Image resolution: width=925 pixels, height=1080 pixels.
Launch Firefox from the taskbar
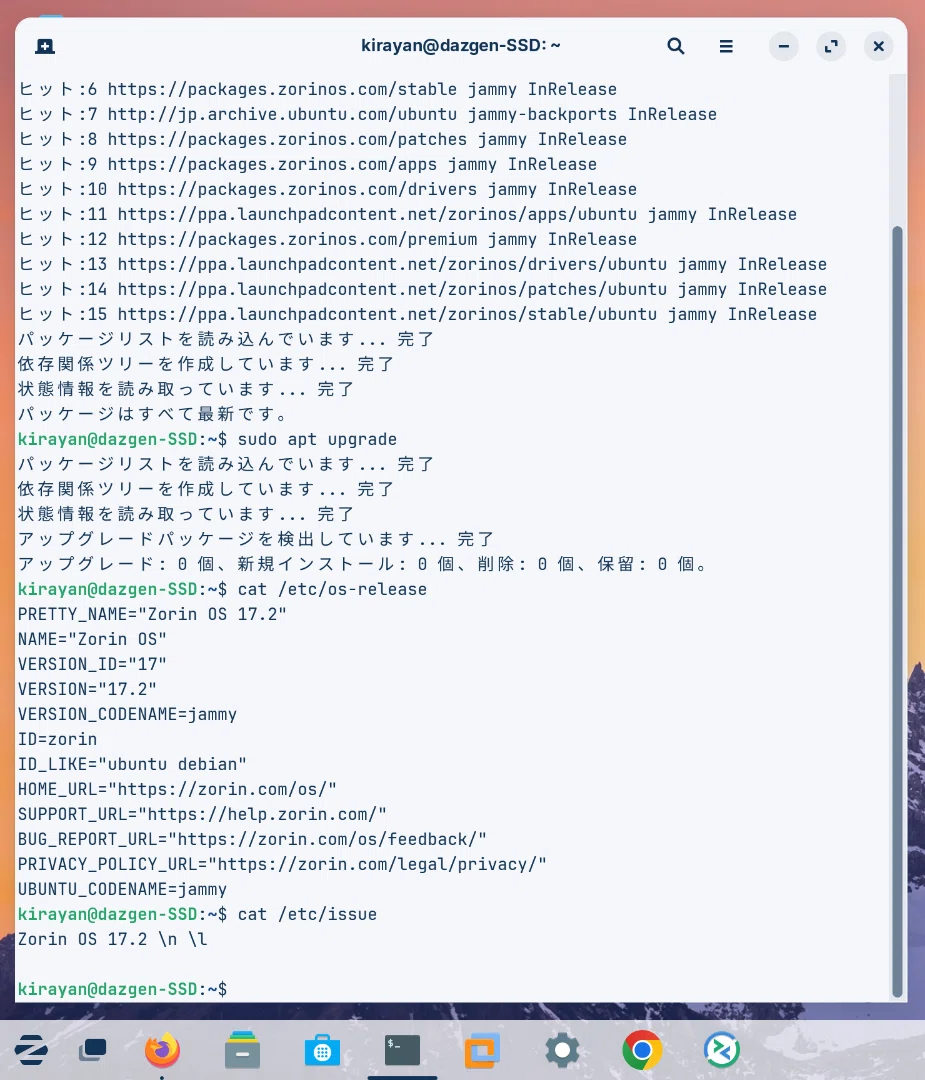(162, 1050)
